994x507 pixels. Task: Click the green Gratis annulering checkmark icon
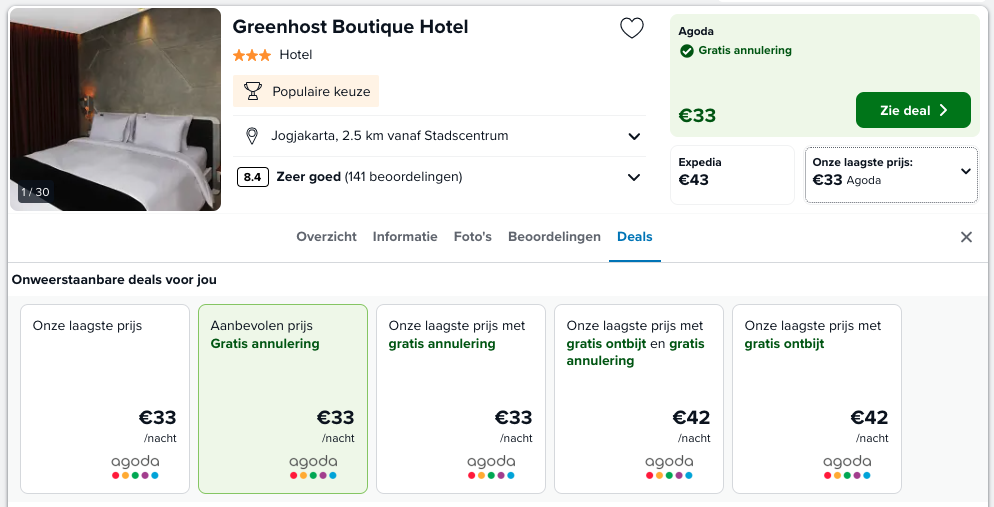coord(687,51)
